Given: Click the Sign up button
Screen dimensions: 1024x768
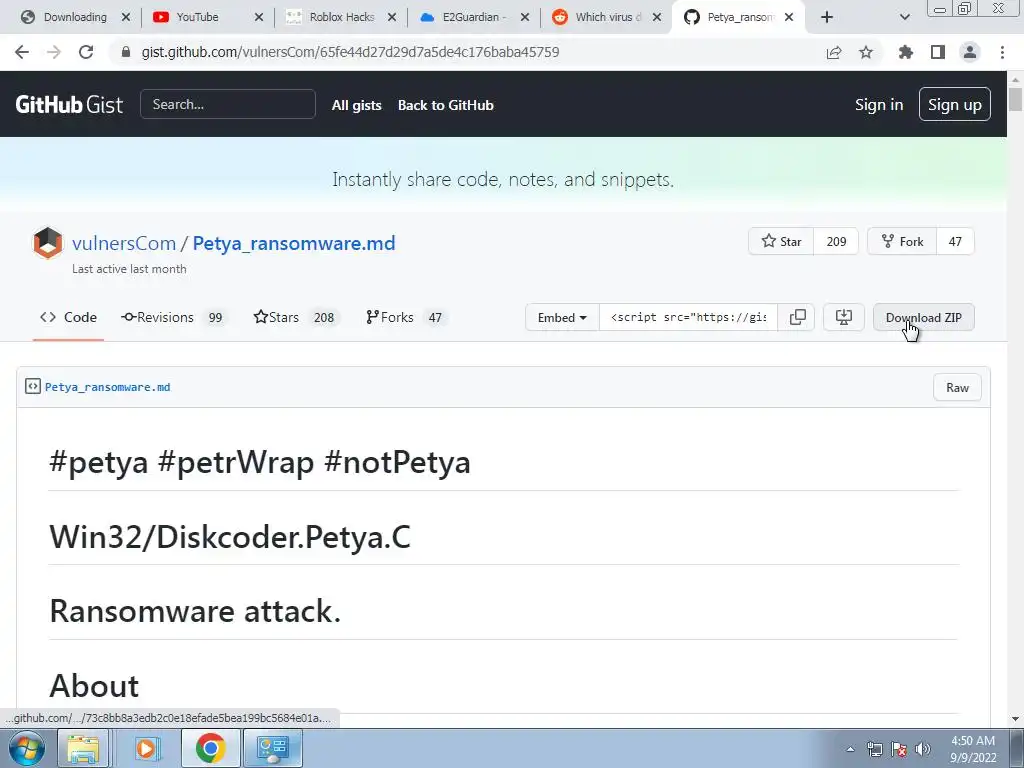Looking at the screenshot, I should (955, 104).
